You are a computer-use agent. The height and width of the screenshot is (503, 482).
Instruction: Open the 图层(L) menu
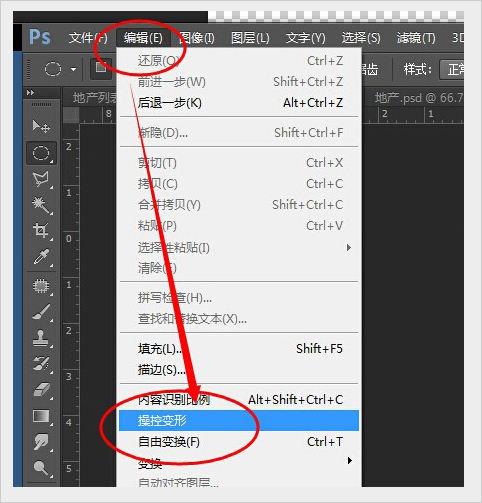[x=250, y=38]
